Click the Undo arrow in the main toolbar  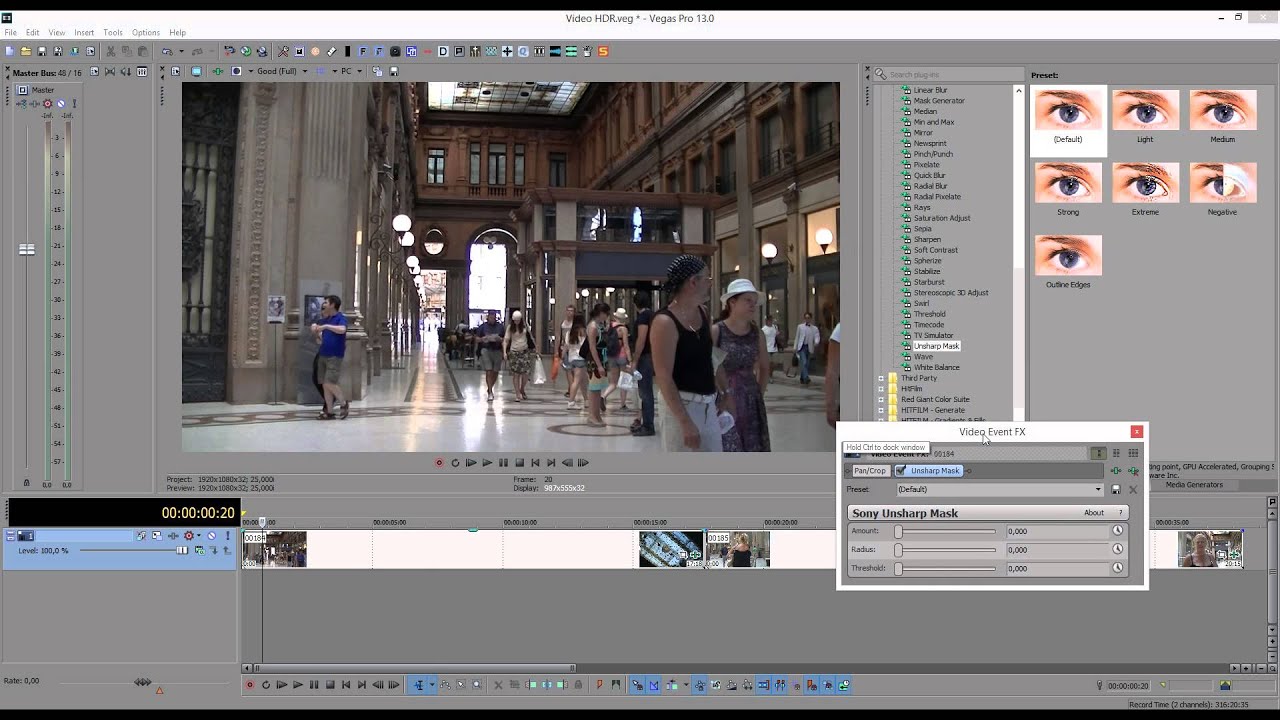pyautogui.click(x=166, y=51)
